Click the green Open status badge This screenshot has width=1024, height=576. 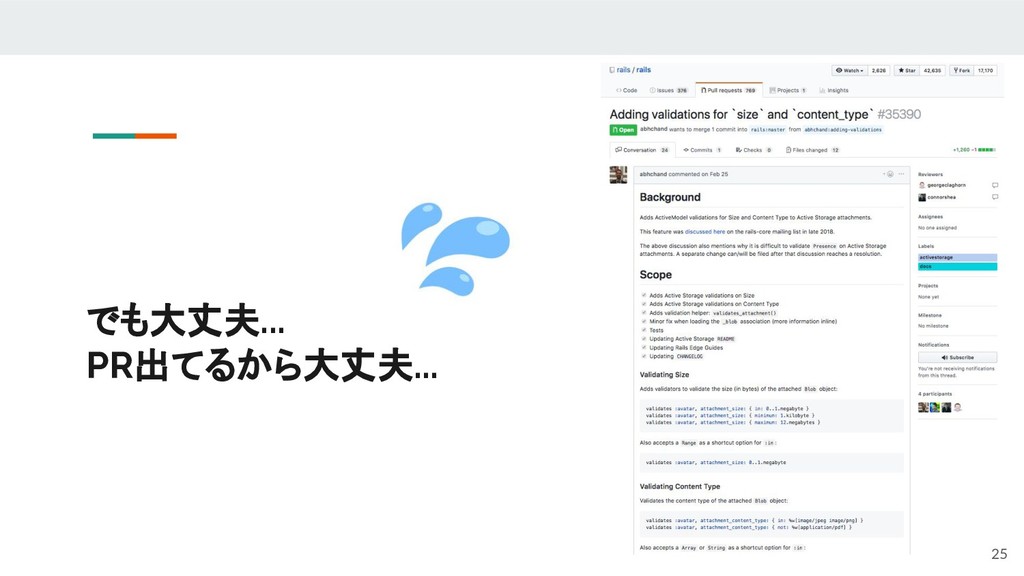623,130
